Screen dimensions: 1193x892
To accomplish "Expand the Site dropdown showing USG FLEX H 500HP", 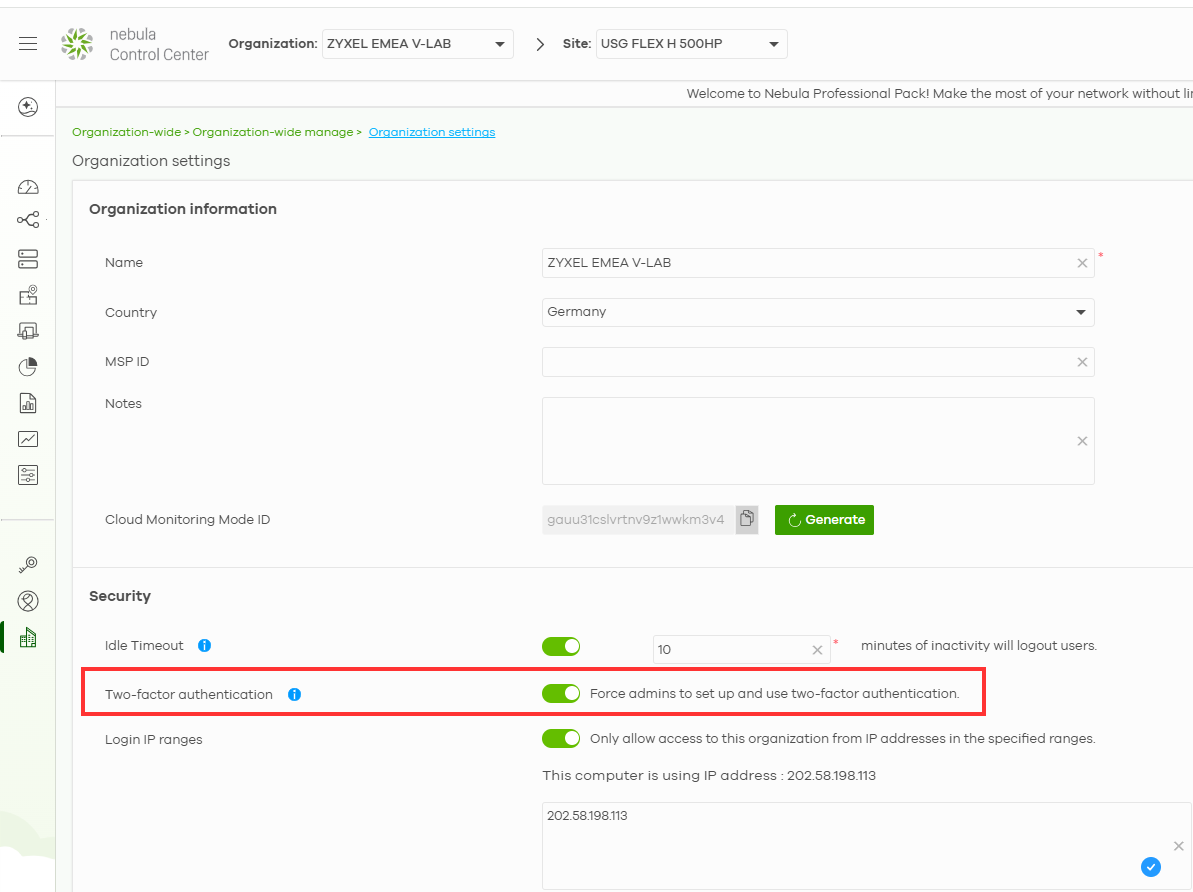I will [691, 44].
